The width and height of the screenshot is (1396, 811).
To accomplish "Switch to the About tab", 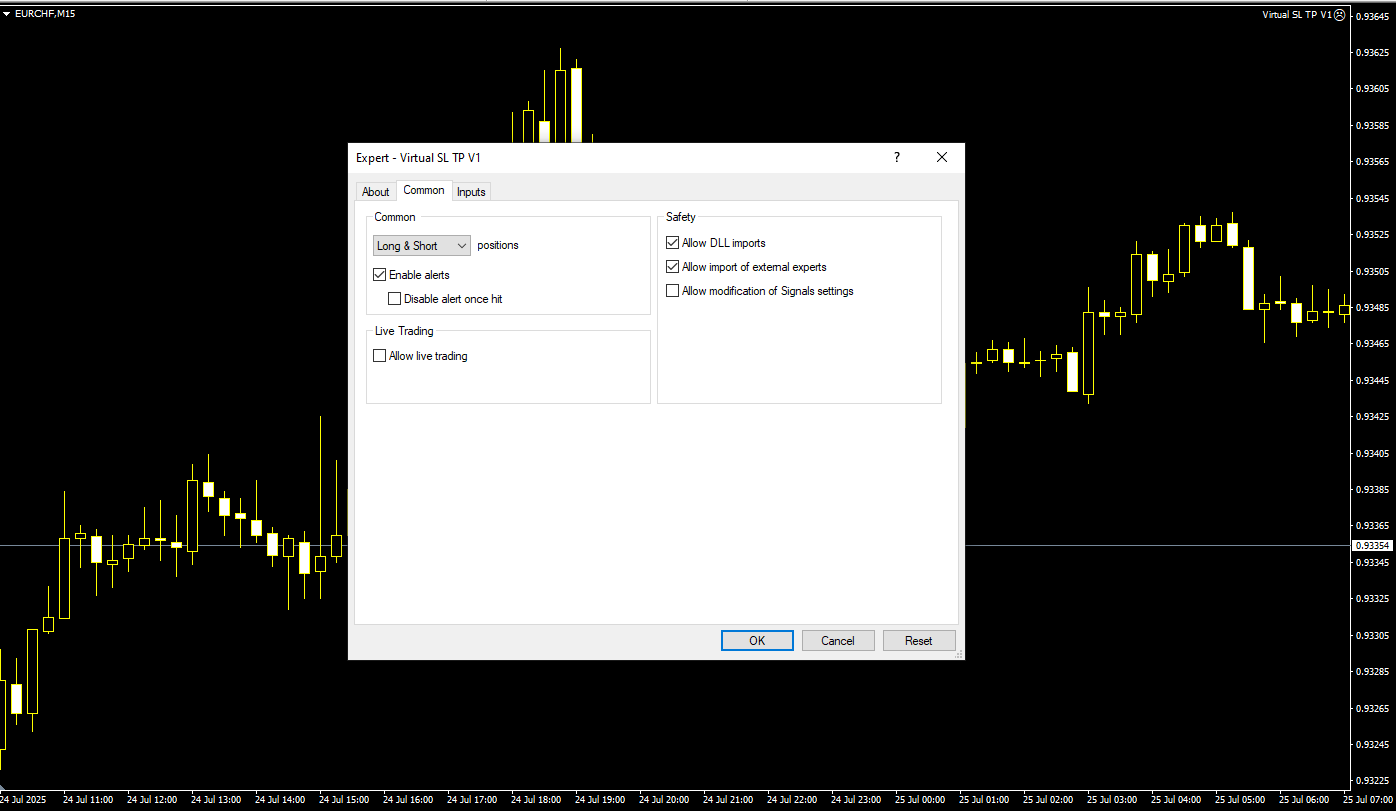I will pos(375,192).
